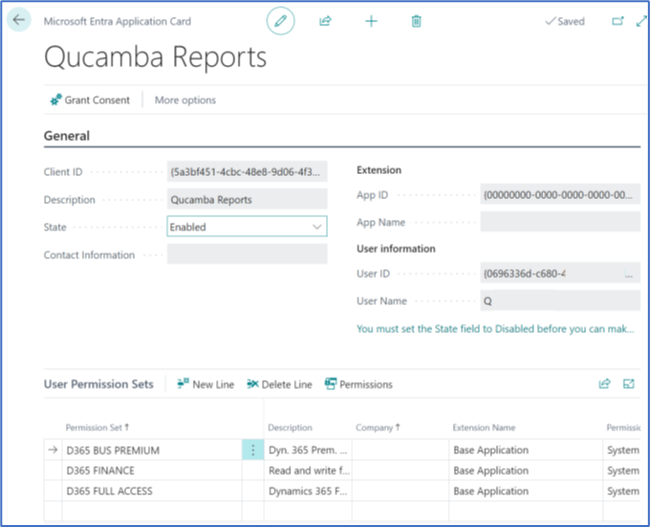Click Microsoft Entra Application Card caption
This screenshot has width=650, height=527.
coord(117,21)
